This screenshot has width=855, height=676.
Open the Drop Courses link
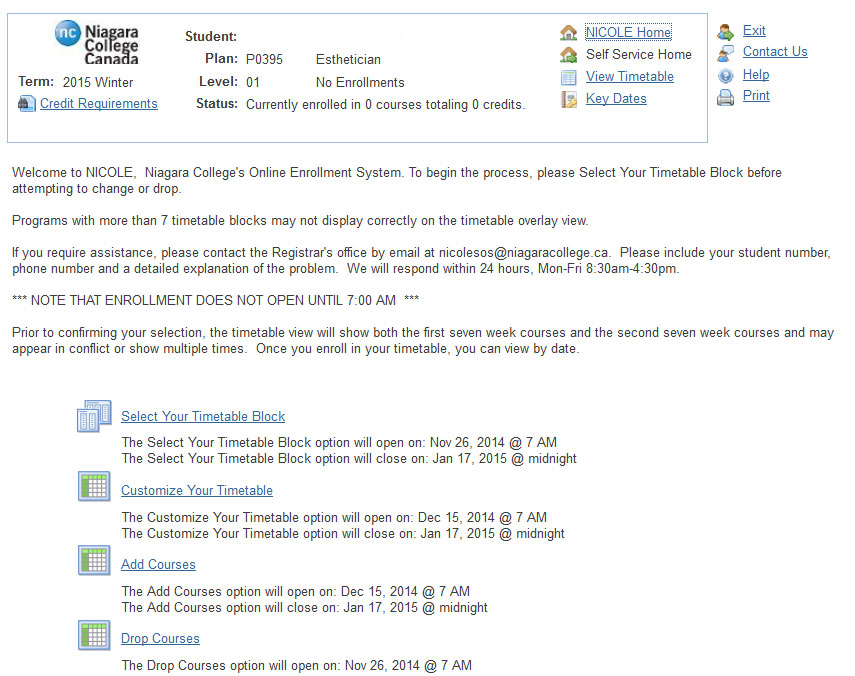point(160,639)
